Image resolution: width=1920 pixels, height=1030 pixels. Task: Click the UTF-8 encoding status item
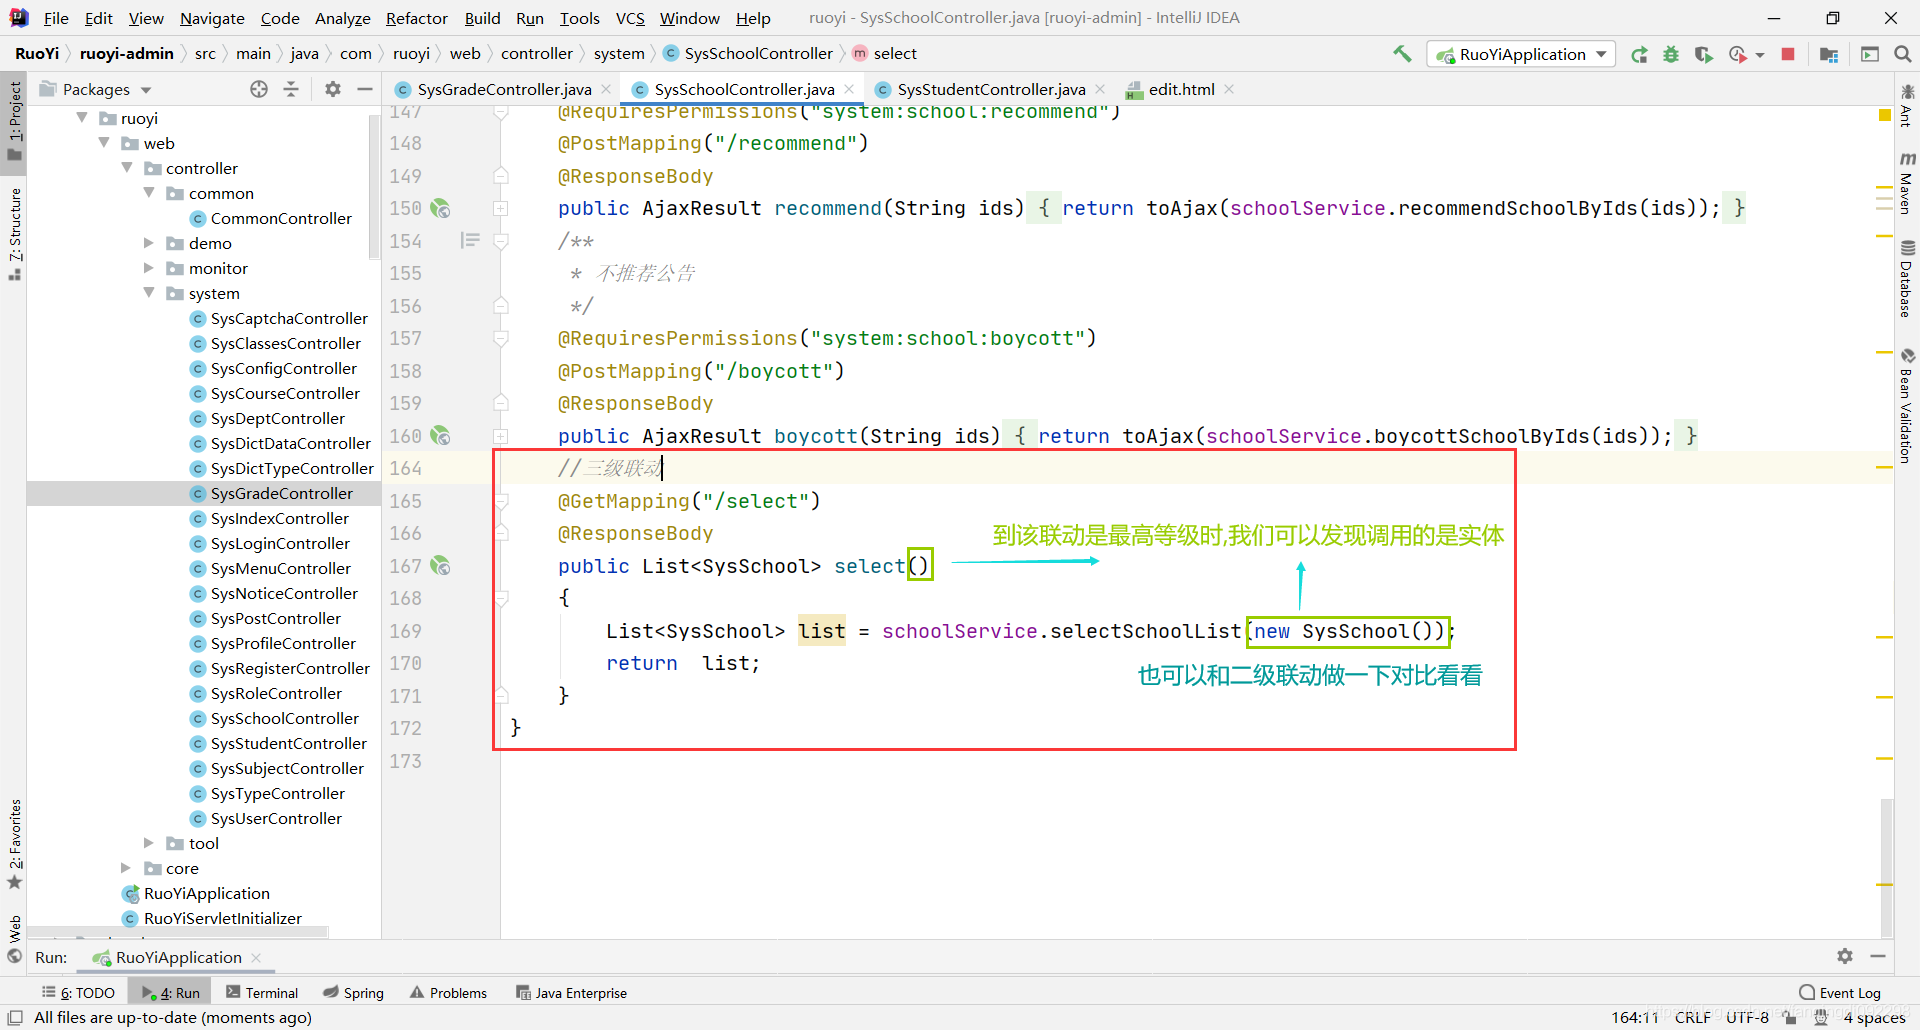click(1747, 1017)
